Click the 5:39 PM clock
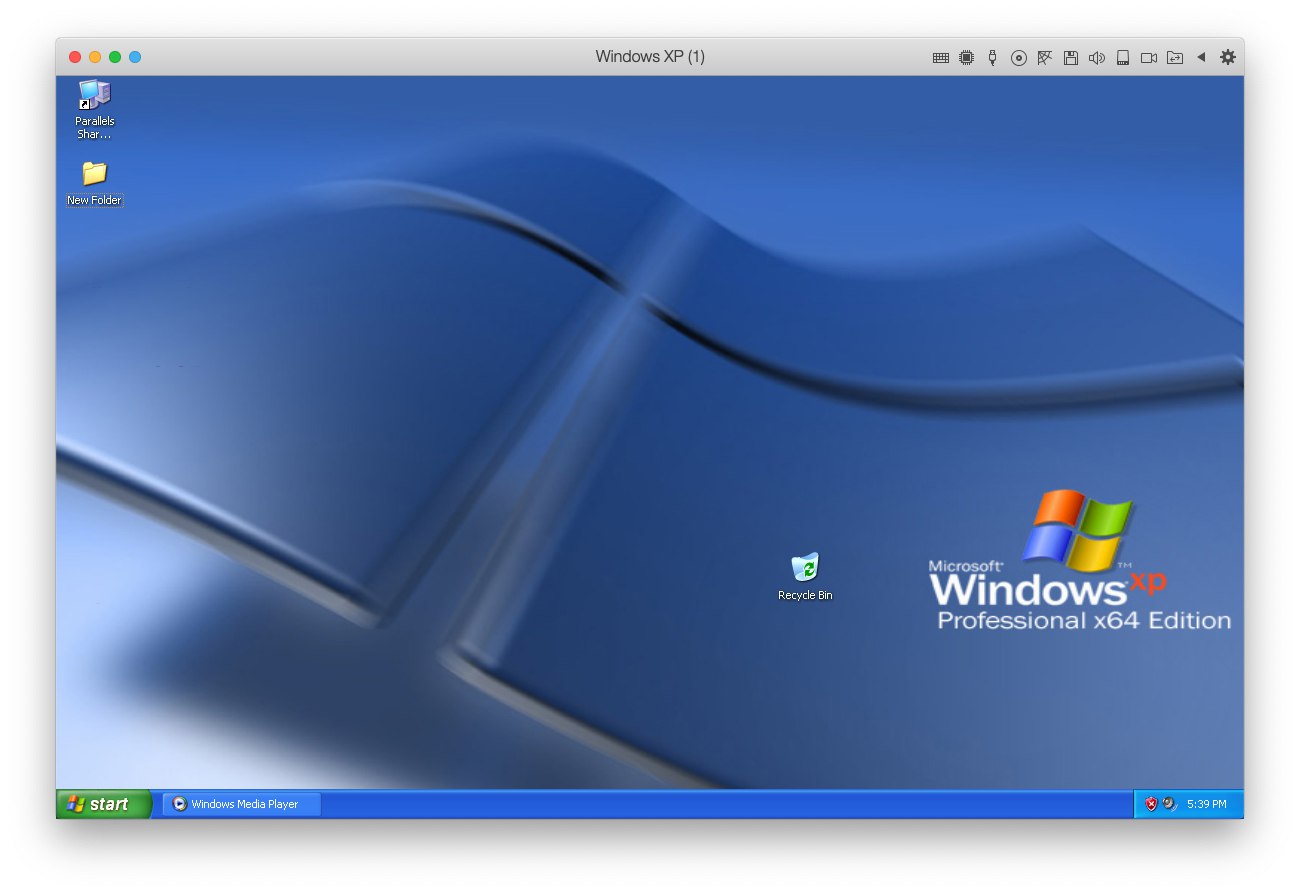 (1207, 804)
